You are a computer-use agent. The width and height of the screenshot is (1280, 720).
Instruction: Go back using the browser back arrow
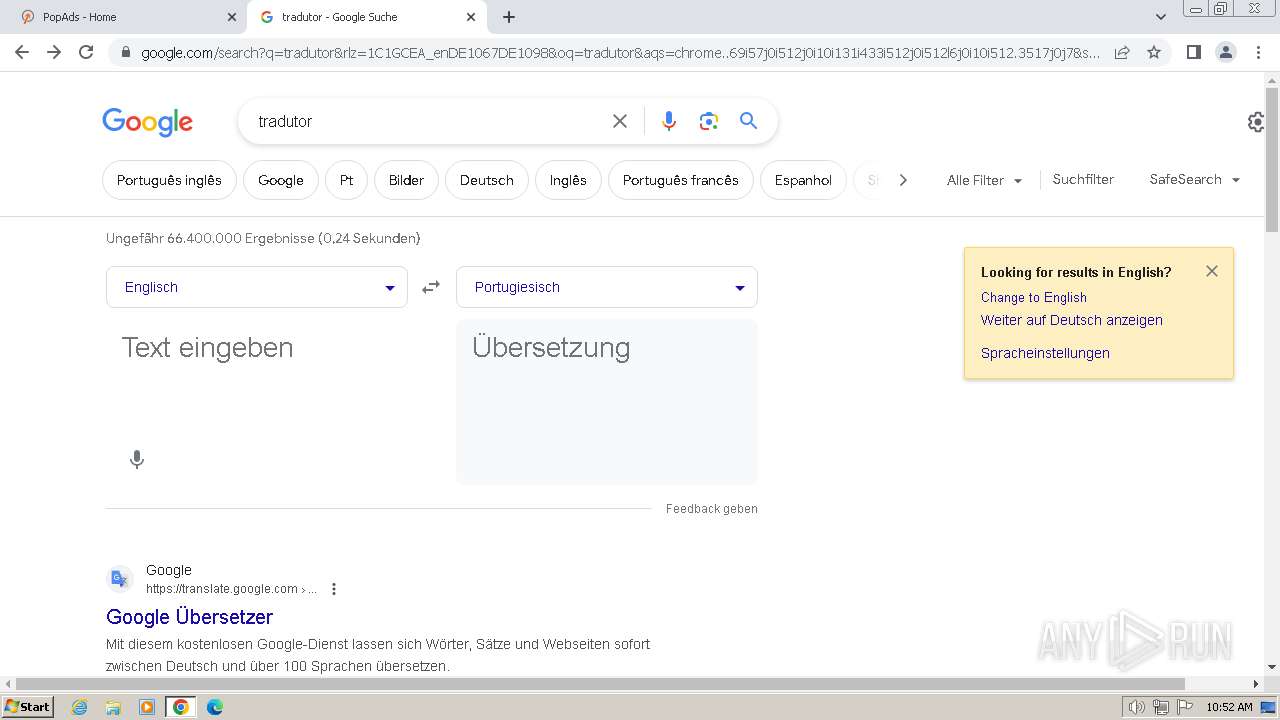tap(22, 52)
